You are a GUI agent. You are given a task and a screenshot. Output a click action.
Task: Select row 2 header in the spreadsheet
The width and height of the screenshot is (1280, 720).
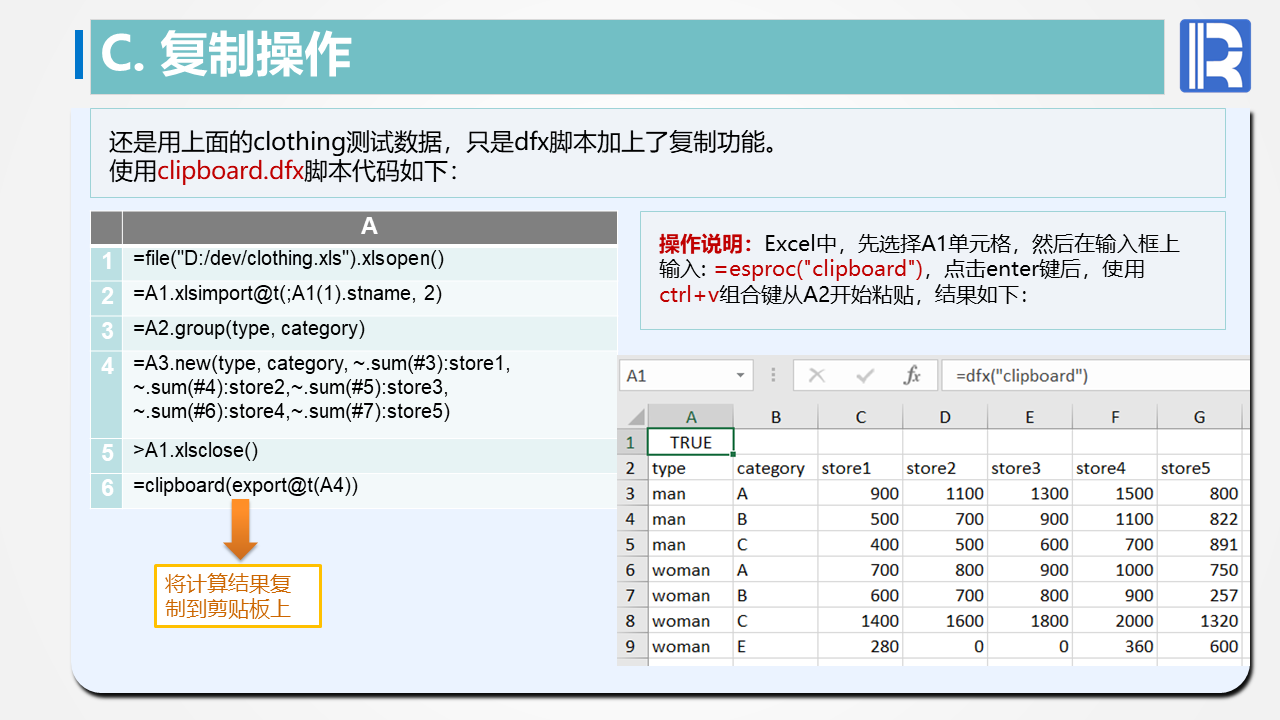tap(631, 468)
